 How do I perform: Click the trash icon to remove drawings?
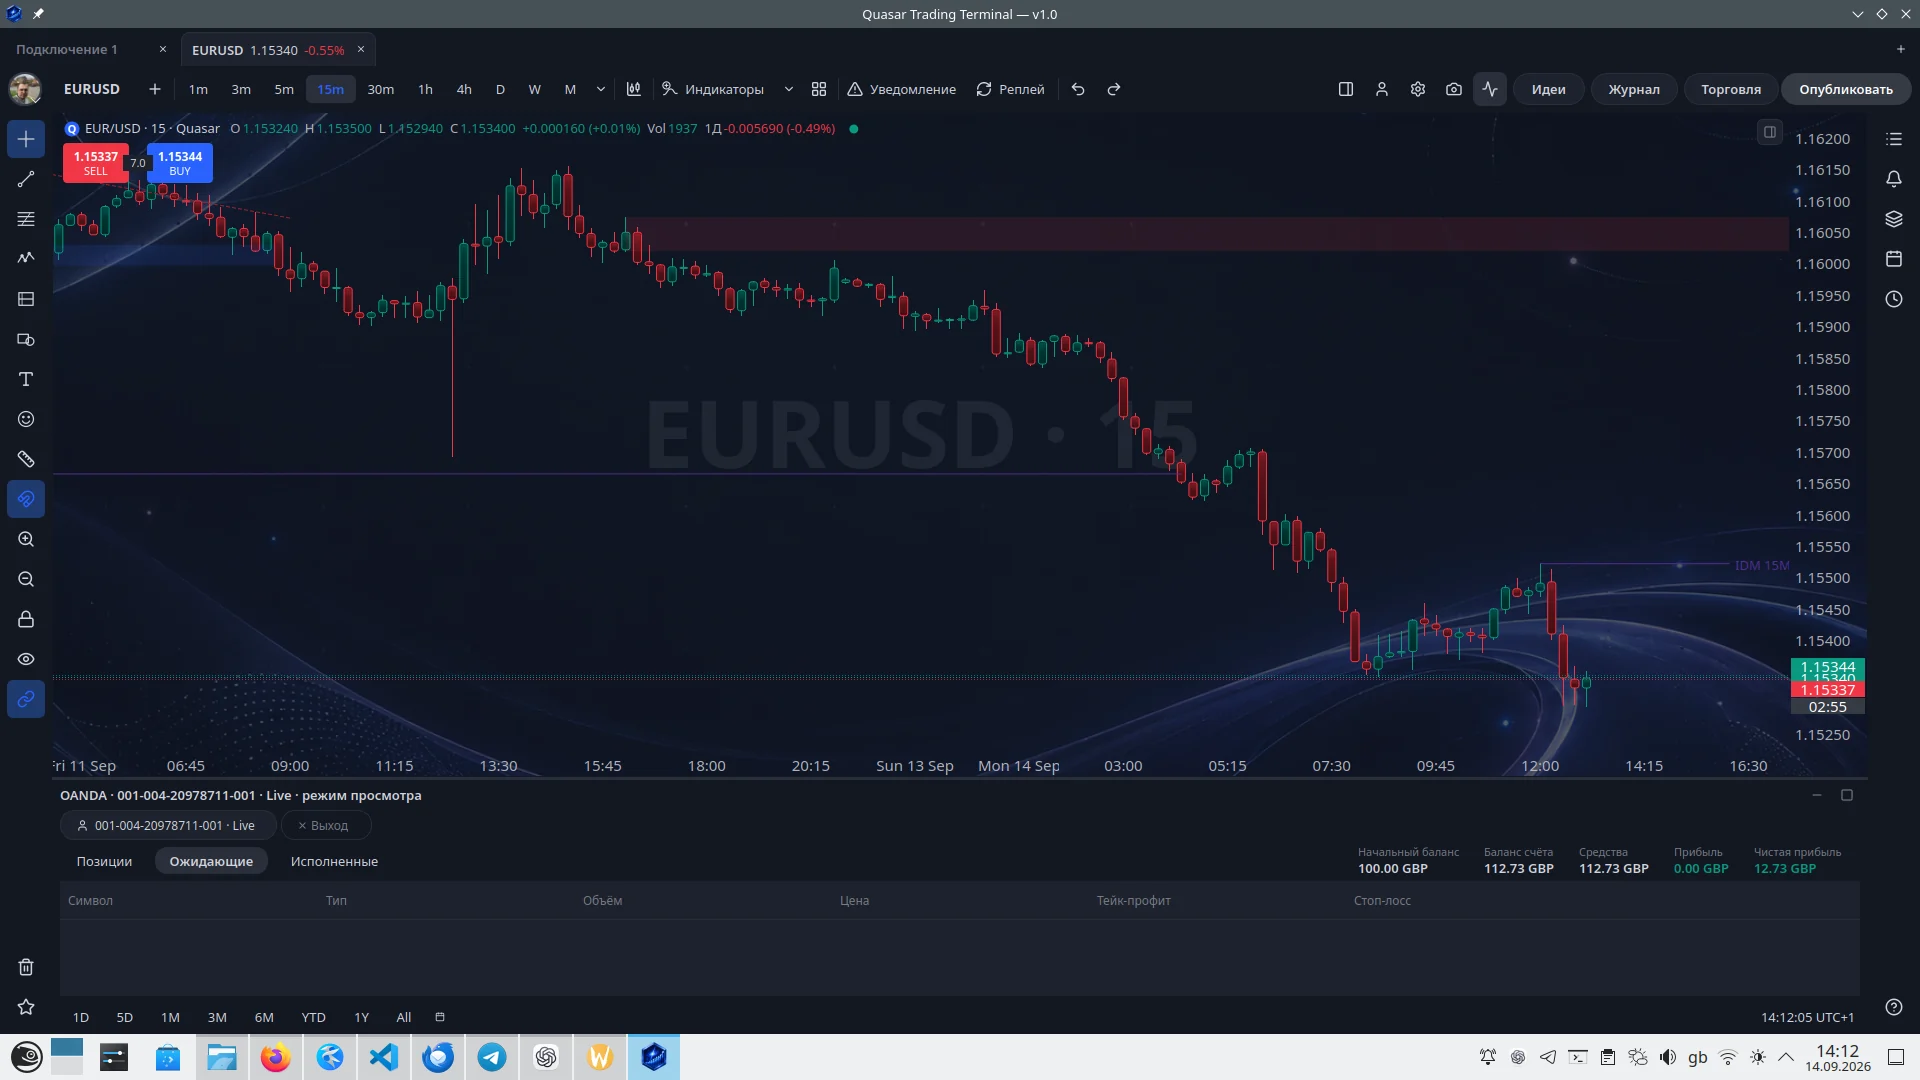26,967
